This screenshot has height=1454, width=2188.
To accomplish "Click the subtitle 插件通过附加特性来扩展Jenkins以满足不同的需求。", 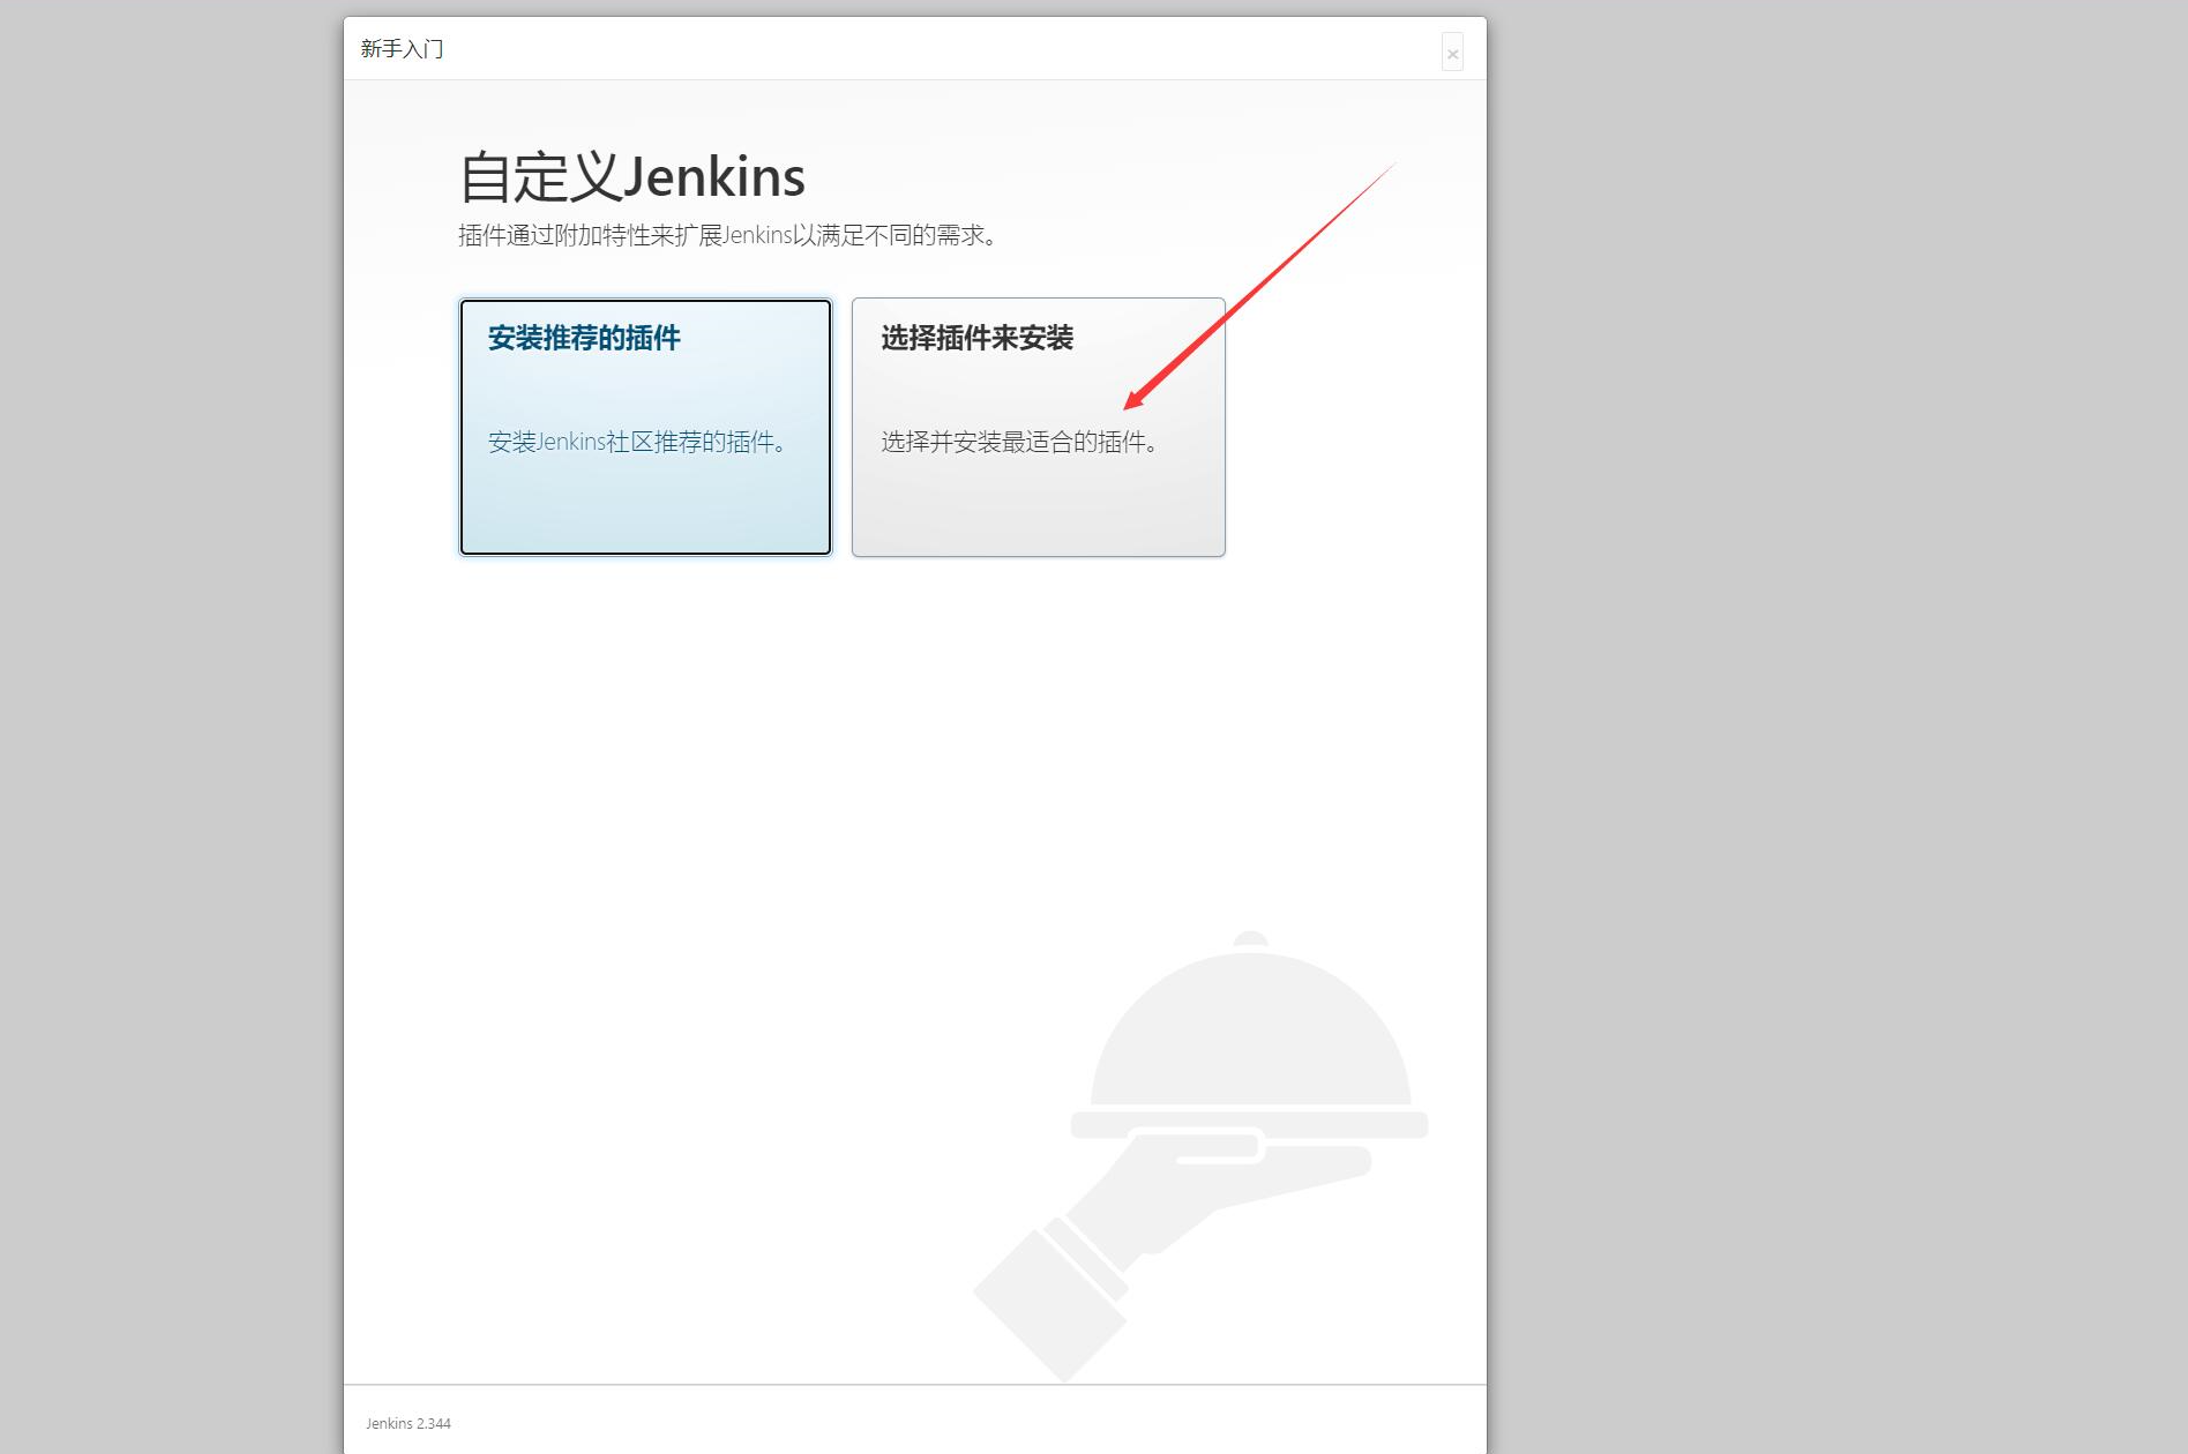I will coord(728,236).
